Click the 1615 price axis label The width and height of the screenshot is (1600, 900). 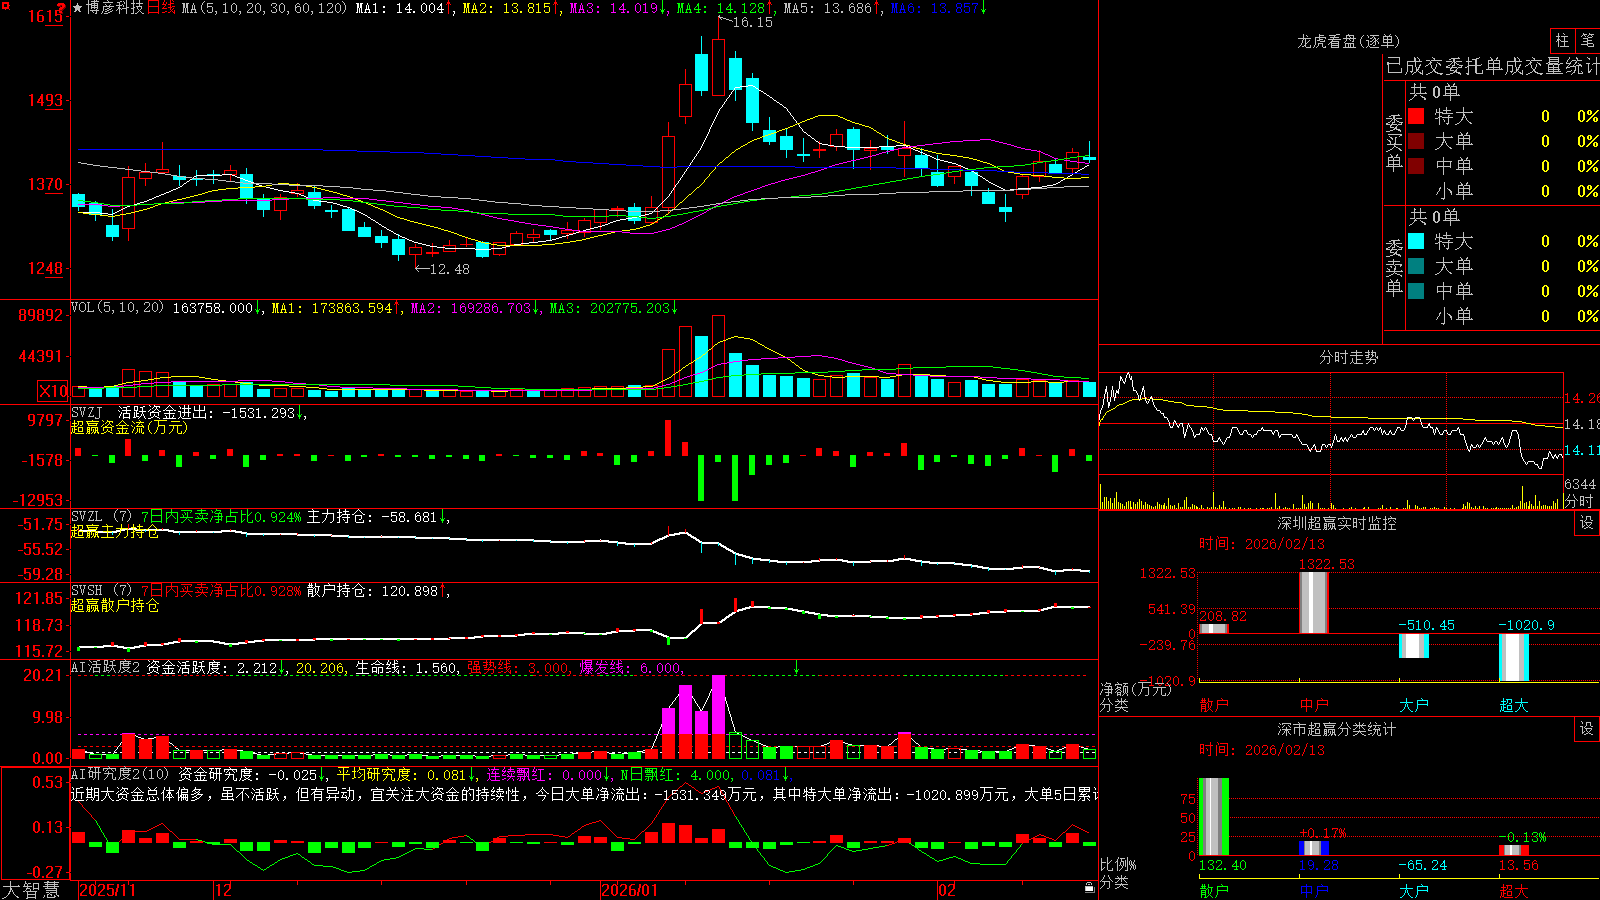point(46,17)
